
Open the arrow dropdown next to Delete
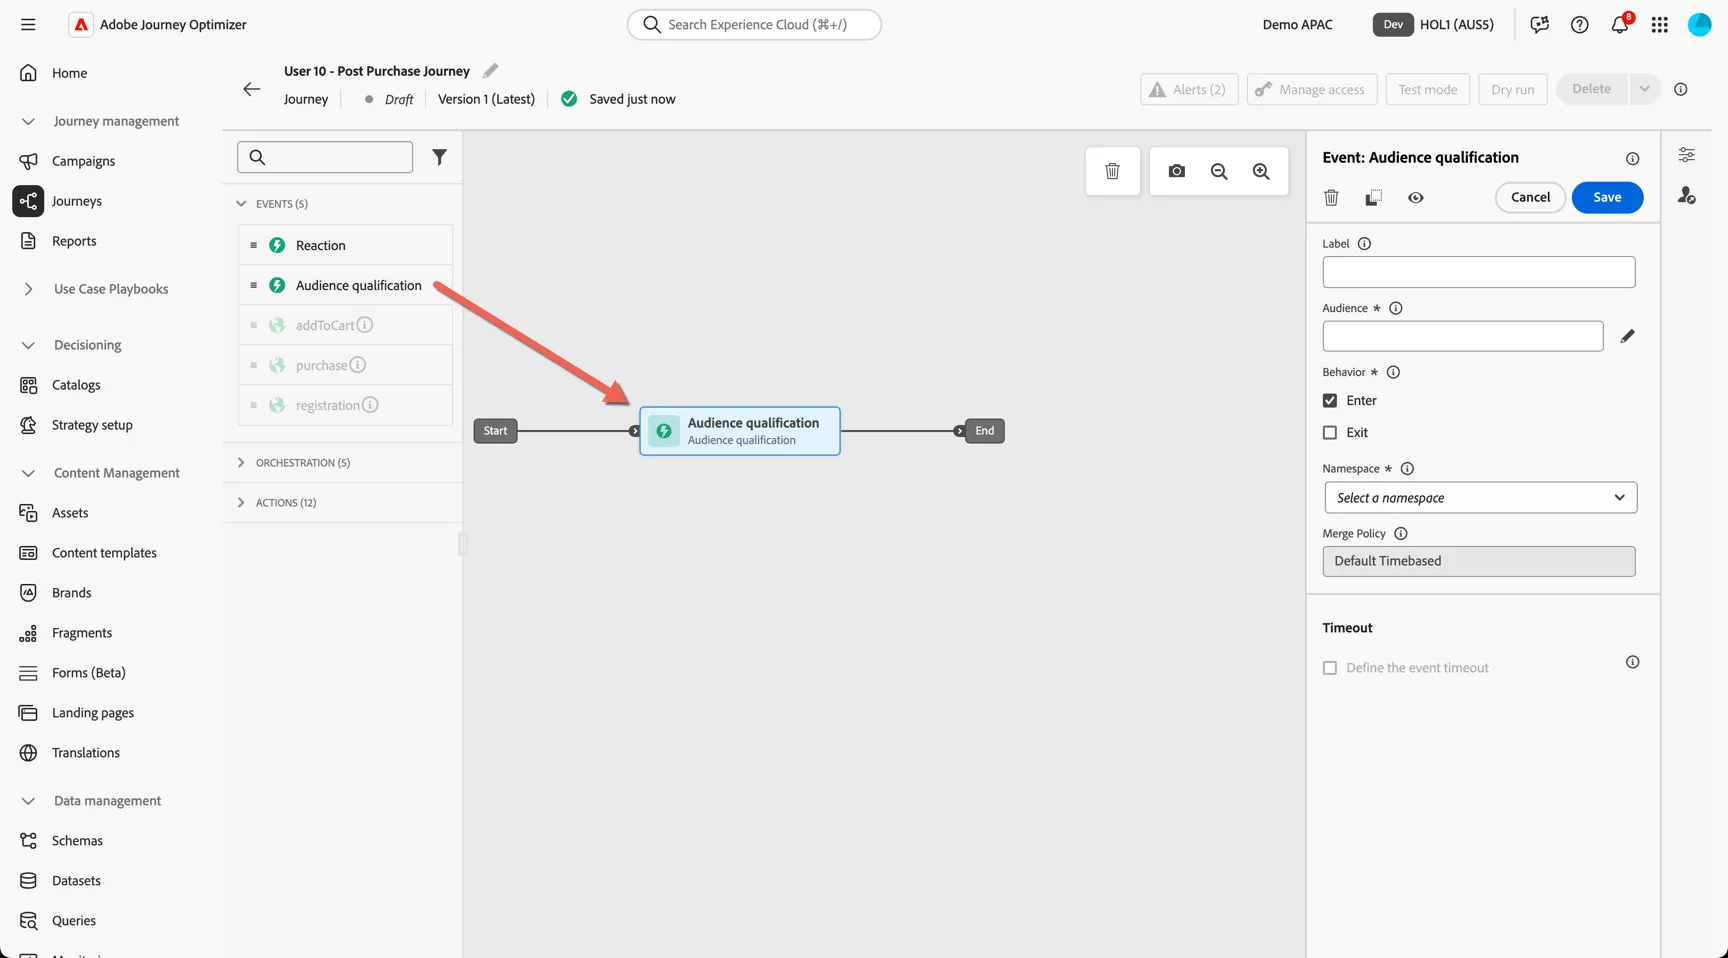click(x=1644, y=89)
